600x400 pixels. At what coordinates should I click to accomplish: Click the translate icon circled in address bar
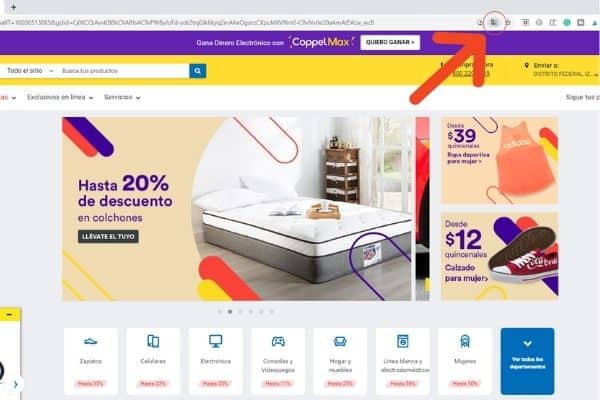pyautogui.click(x=494, y=23)
